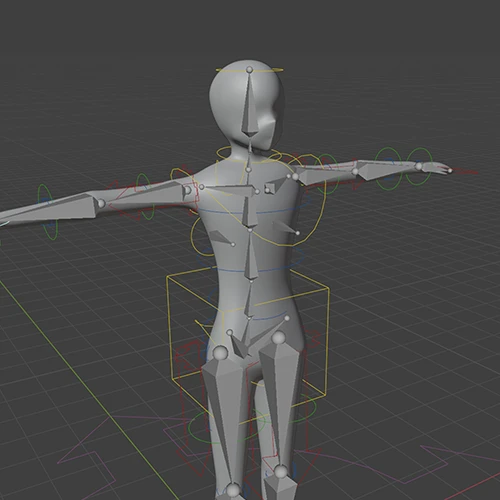The height and width of the screenshot is (500, 500).
Task: Click the knee joint sphere on the farther leg
Action: (x=281, y=472)
